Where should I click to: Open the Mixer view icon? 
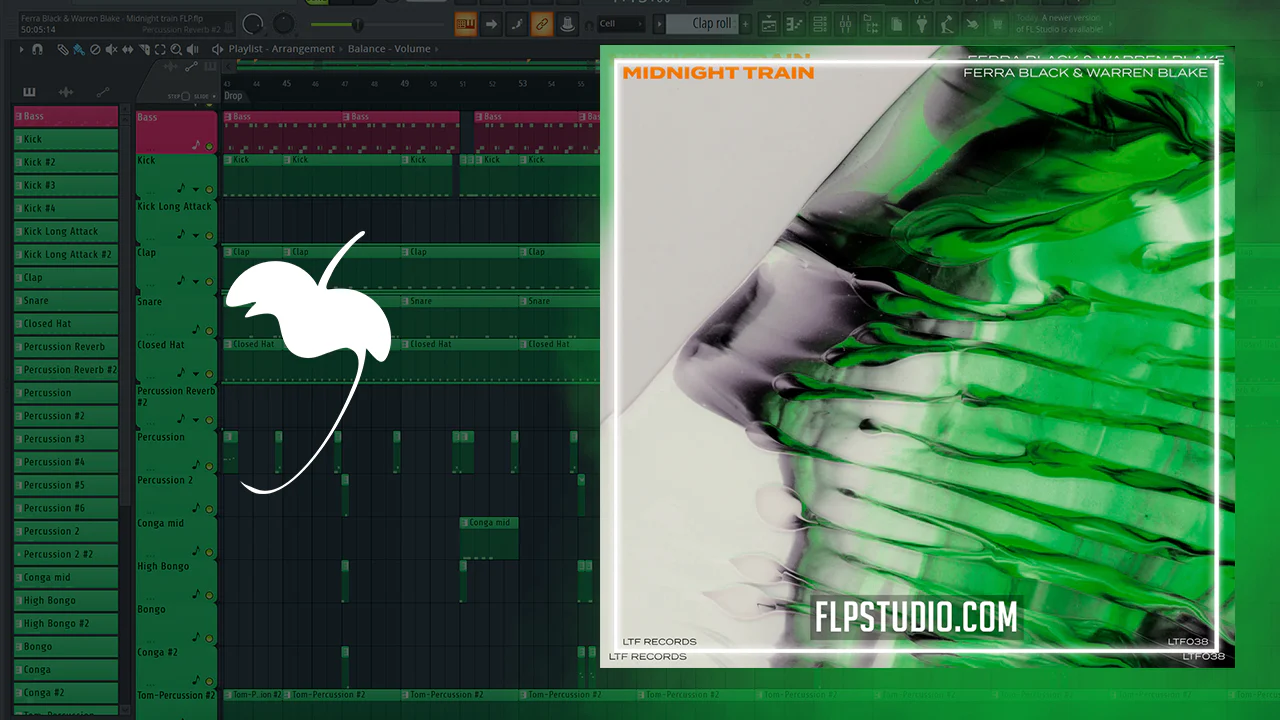[x=846, y=23]
